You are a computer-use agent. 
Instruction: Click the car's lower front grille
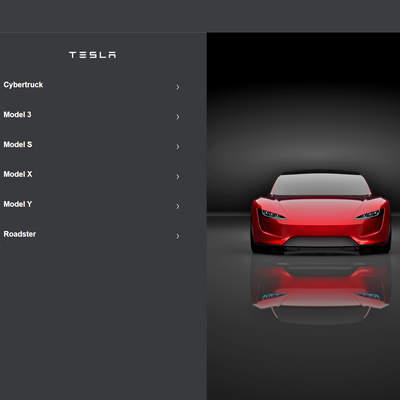[320, 241]
